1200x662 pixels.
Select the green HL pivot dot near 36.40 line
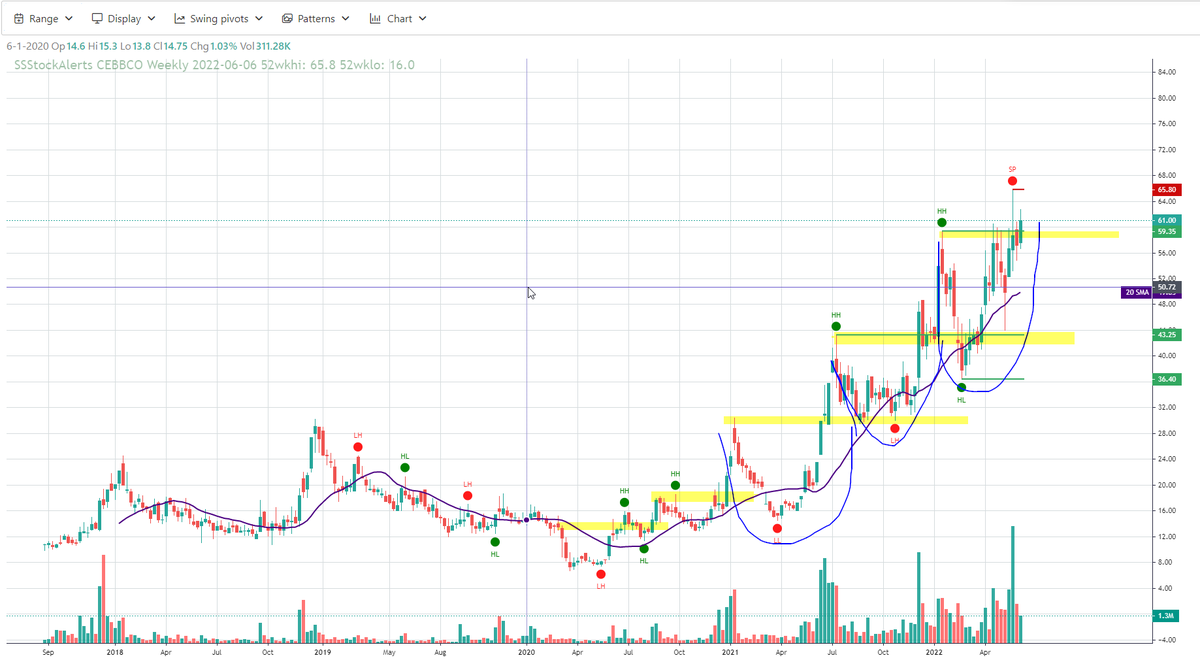tap(961, 387)
